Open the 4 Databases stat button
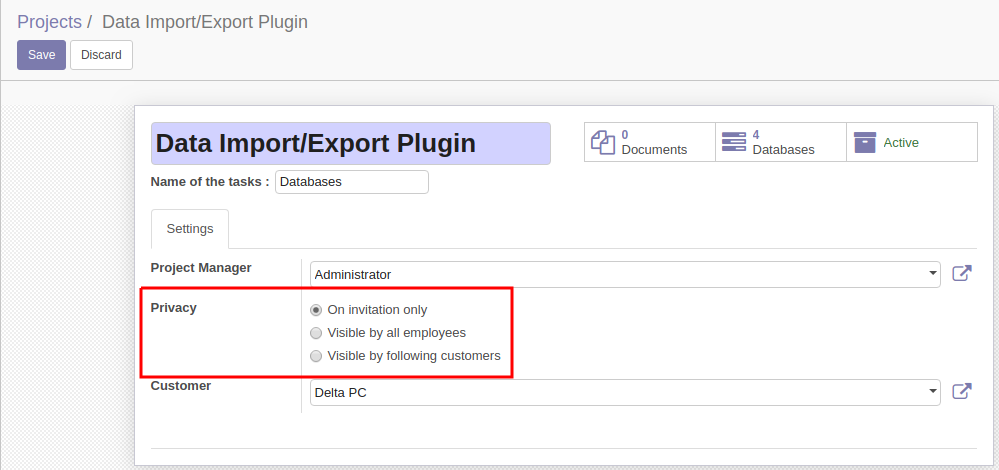This screenshot has height=470, width=999. (780, 142)
